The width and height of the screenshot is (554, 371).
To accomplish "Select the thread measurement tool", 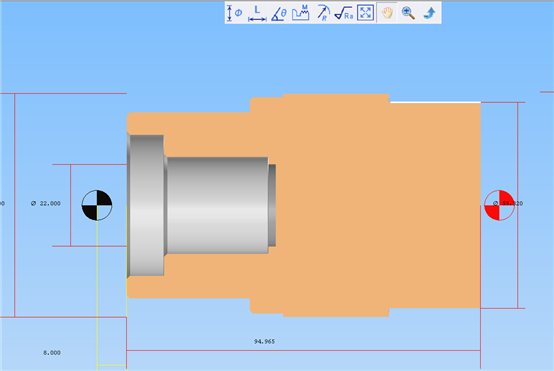I will (x=301, y=13).
